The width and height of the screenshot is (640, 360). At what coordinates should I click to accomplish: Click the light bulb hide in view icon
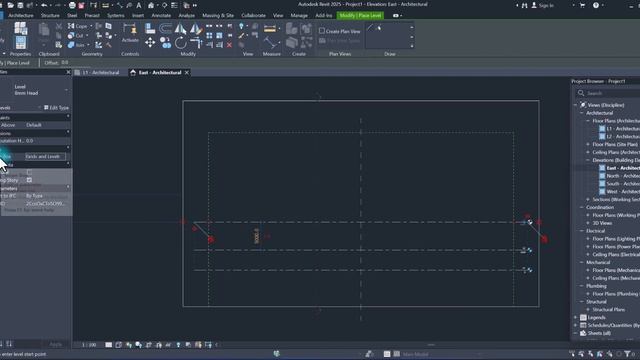pos(241,26)
